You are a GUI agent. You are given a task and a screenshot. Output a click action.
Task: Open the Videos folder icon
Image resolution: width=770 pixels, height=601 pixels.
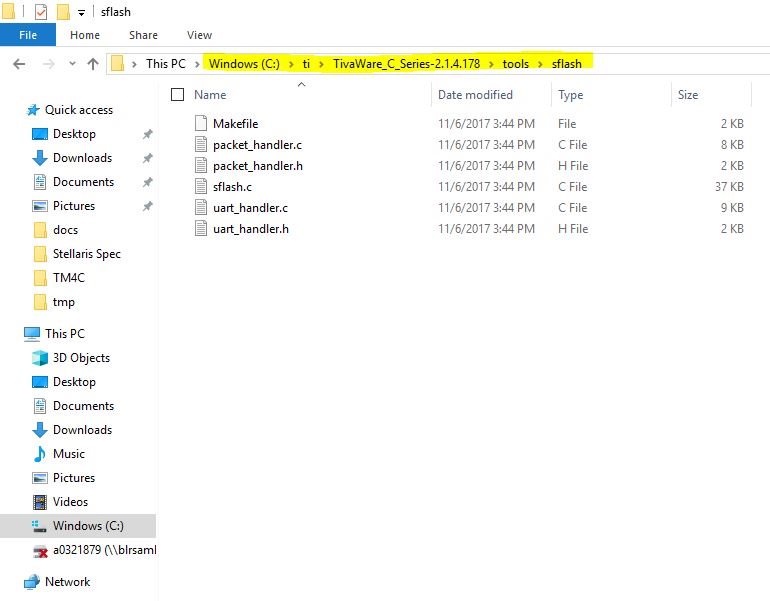40,502
